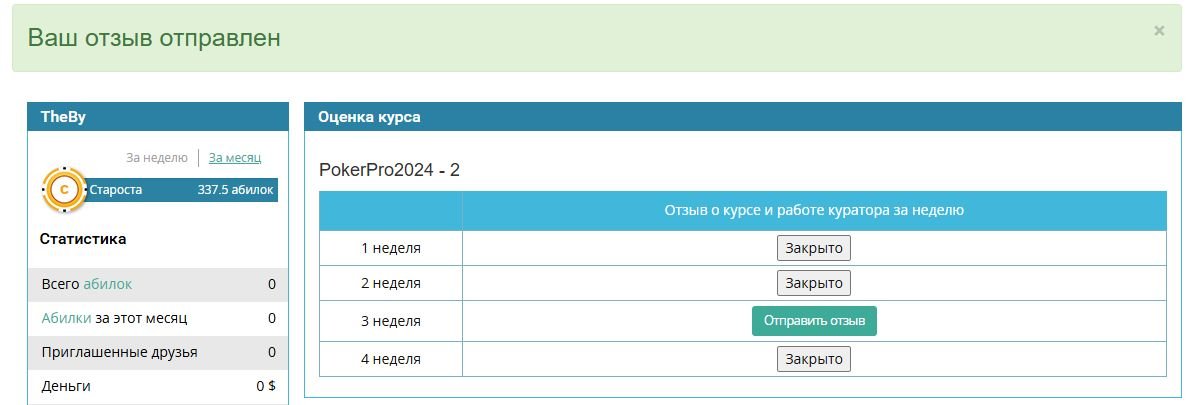This screenshot has height=405, width=1195.
Task: Switch to the 'За неделю' view
Action: (156, 158)
